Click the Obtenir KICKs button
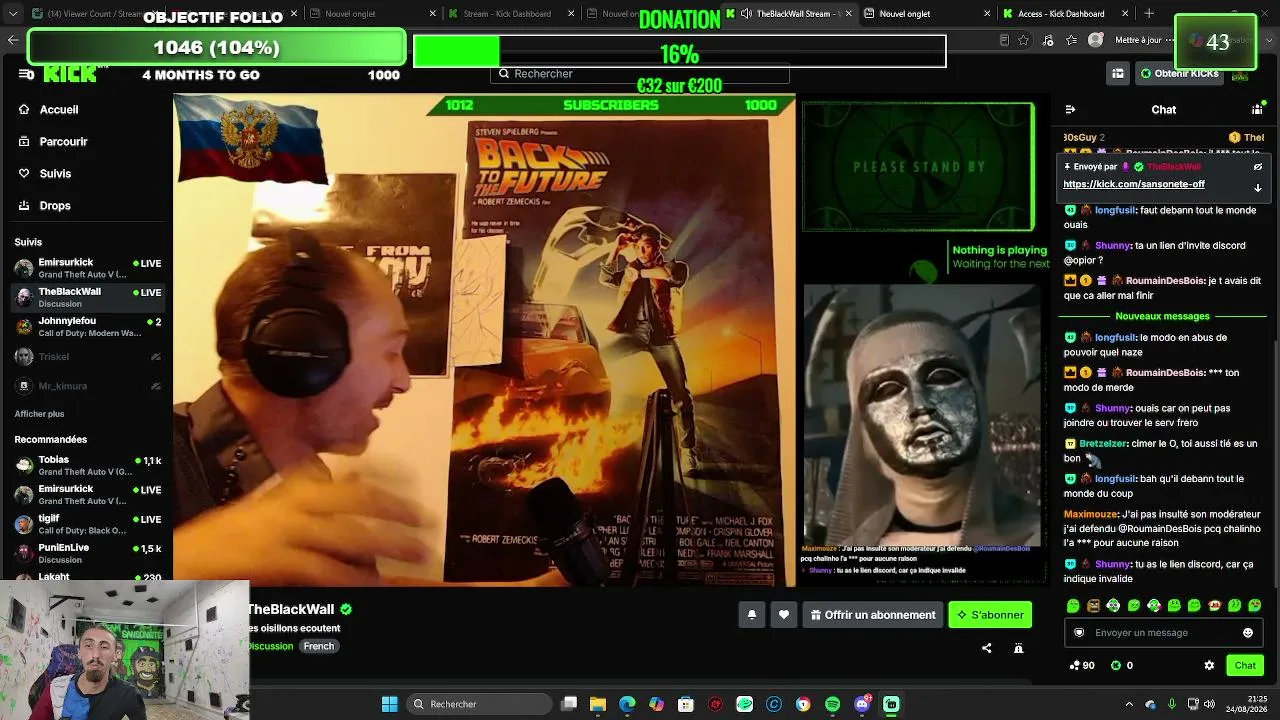 click(x=1179, y=74)
